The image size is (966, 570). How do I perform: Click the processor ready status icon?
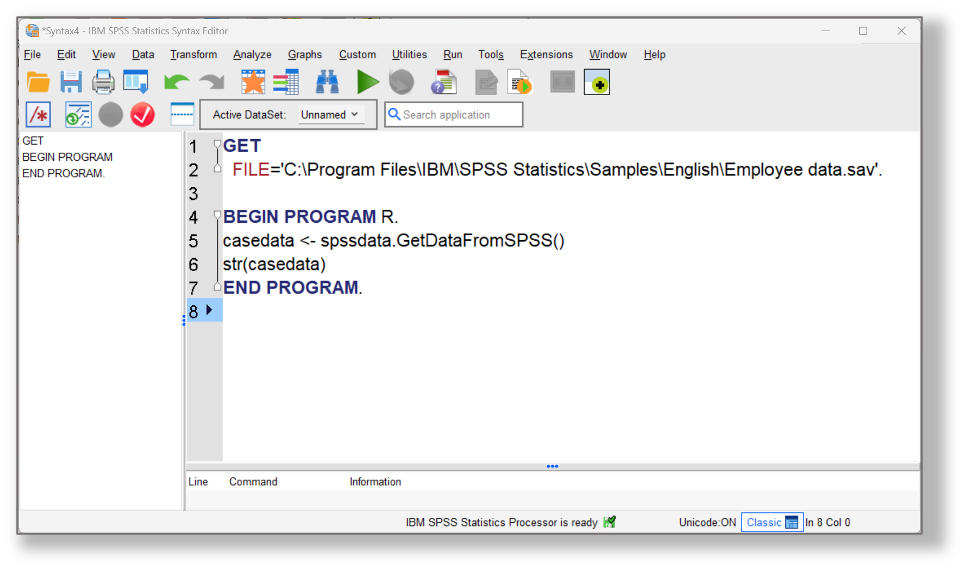pos(609,522)
